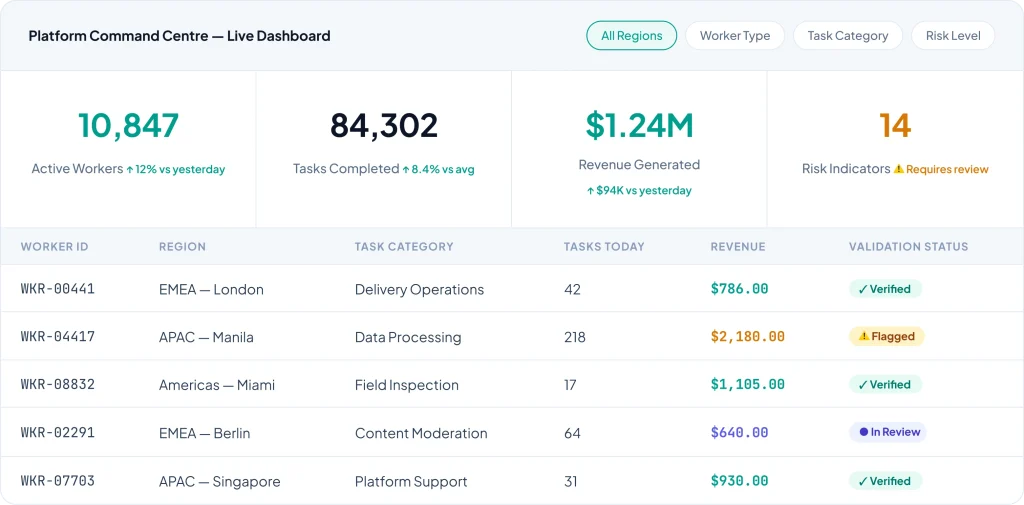Click the Verified checkmark badge for WKR-00441
This screenshot has height=505, width=1024.
click(884, 289)
